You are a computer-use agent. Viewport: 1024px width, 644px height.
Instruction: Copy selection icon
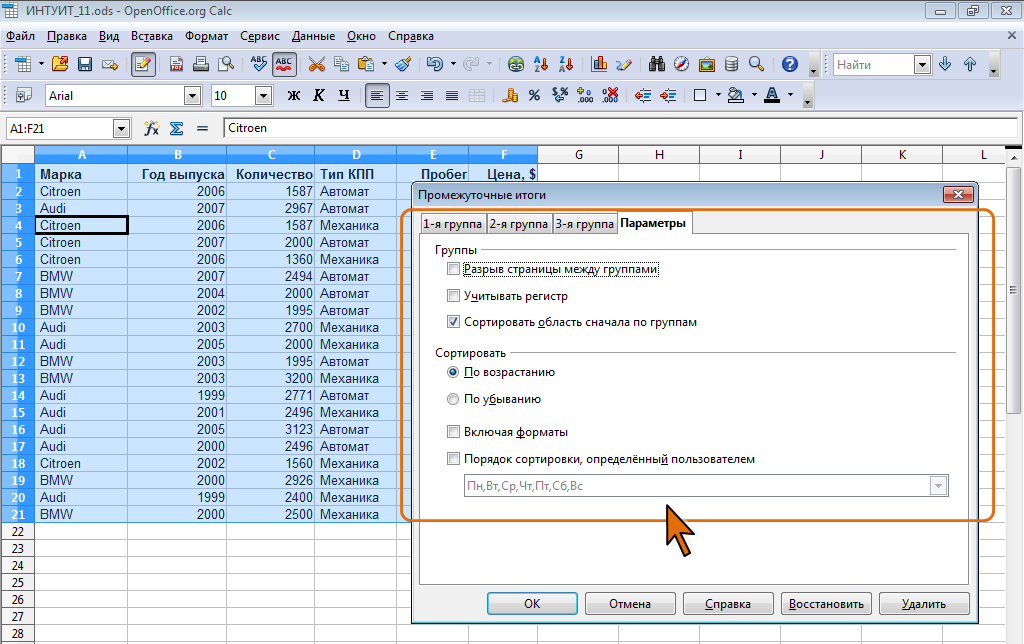341,64
